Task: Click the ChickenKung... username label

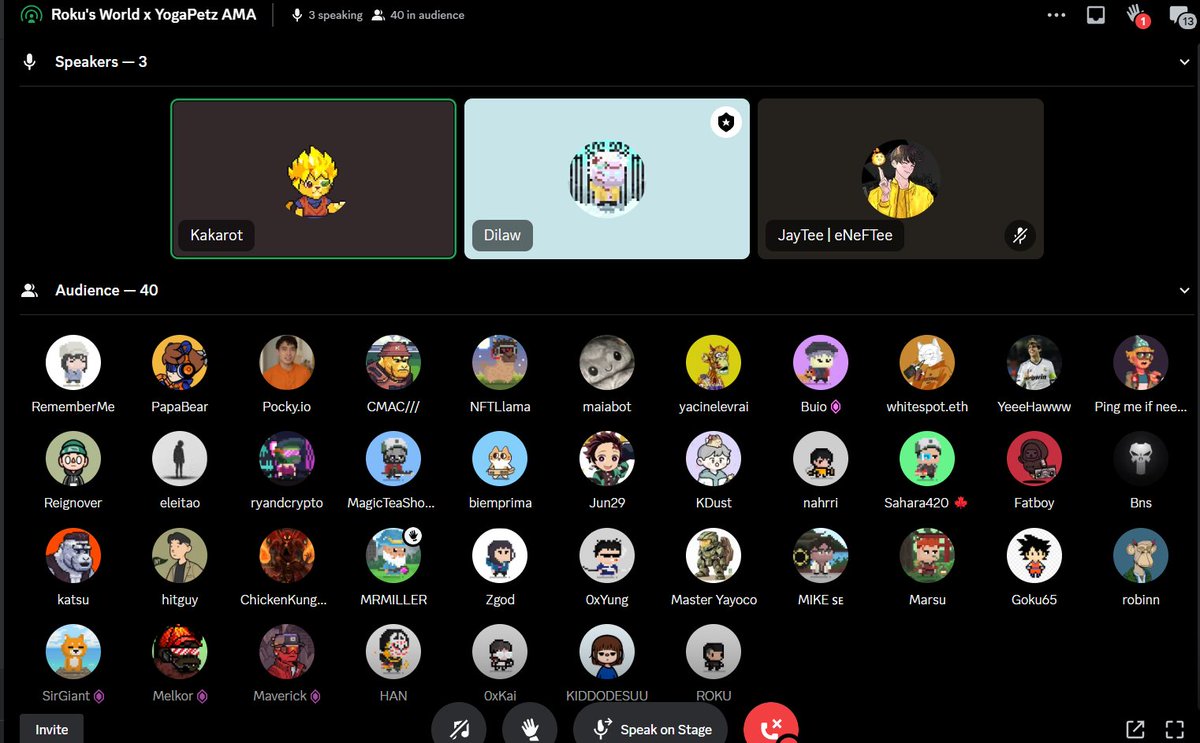Action: [284, 600]
